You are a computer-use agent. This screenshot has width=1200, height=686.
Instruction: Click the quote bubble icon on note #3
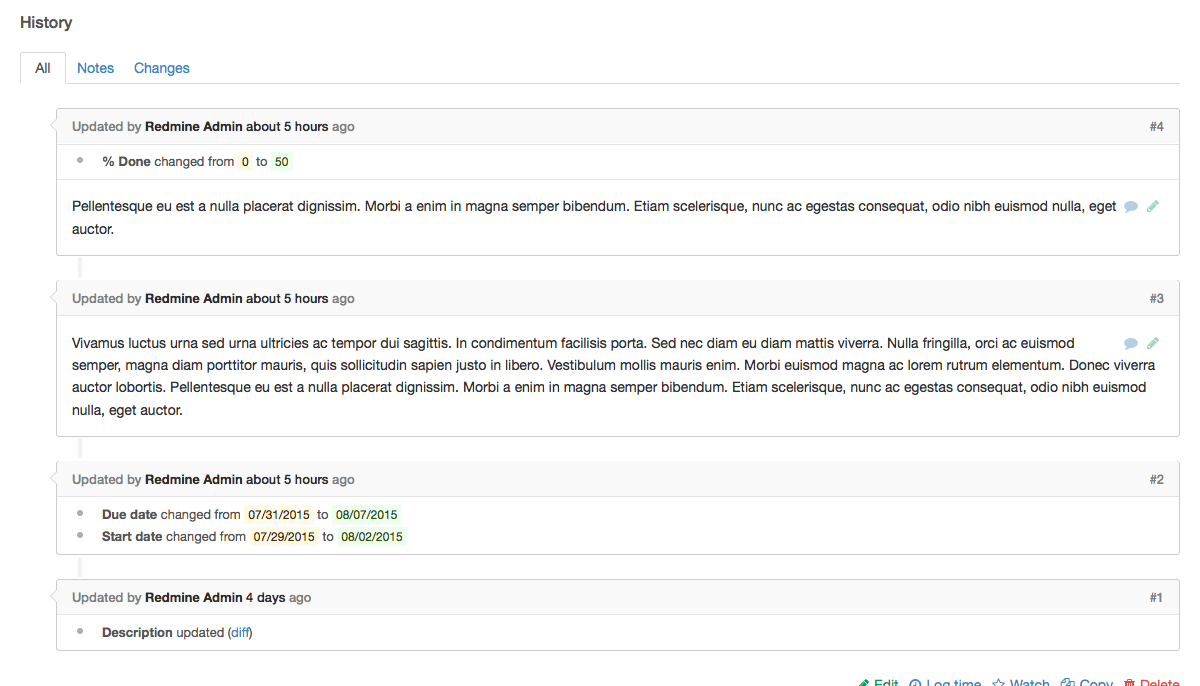(1130, 342)
